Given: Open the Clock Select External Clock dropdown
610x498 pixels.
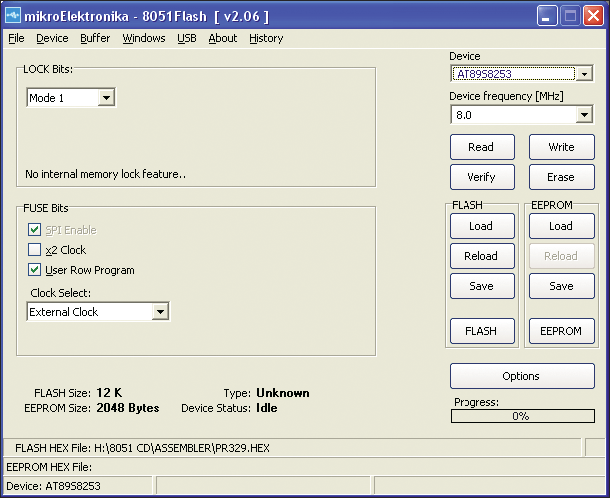Looking at the screenshot, I should (x=160, y=312).
